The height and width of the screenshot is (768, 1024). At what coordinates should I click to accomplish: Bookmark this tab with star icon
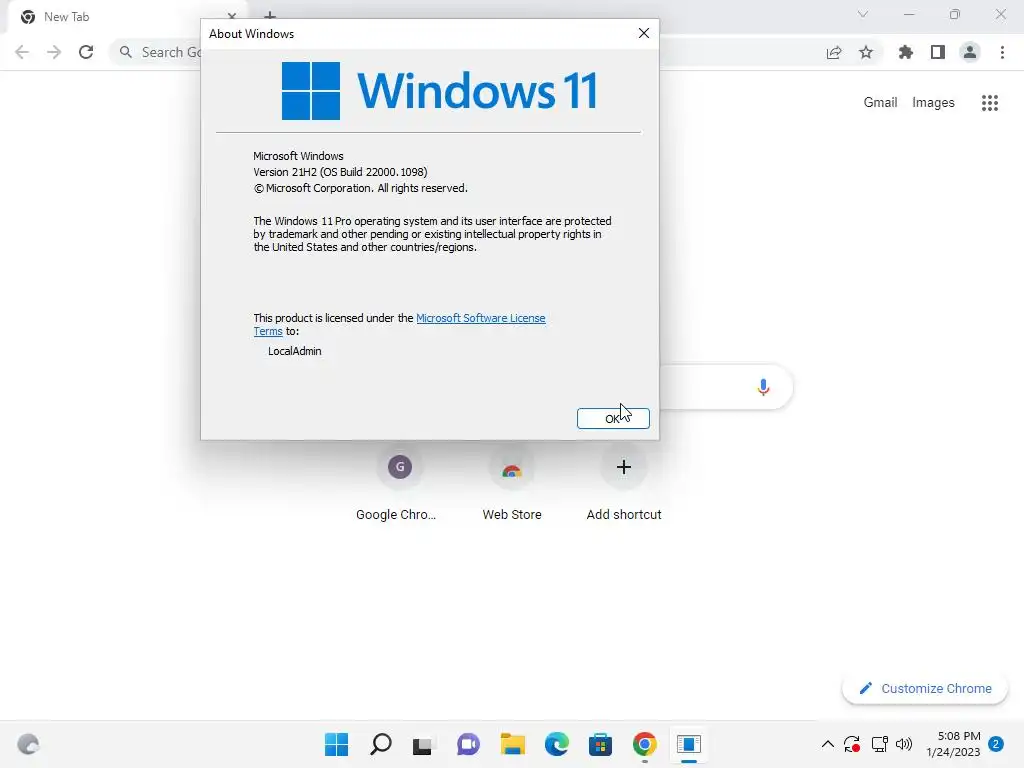pyautogui.click(x=866, y=52)
